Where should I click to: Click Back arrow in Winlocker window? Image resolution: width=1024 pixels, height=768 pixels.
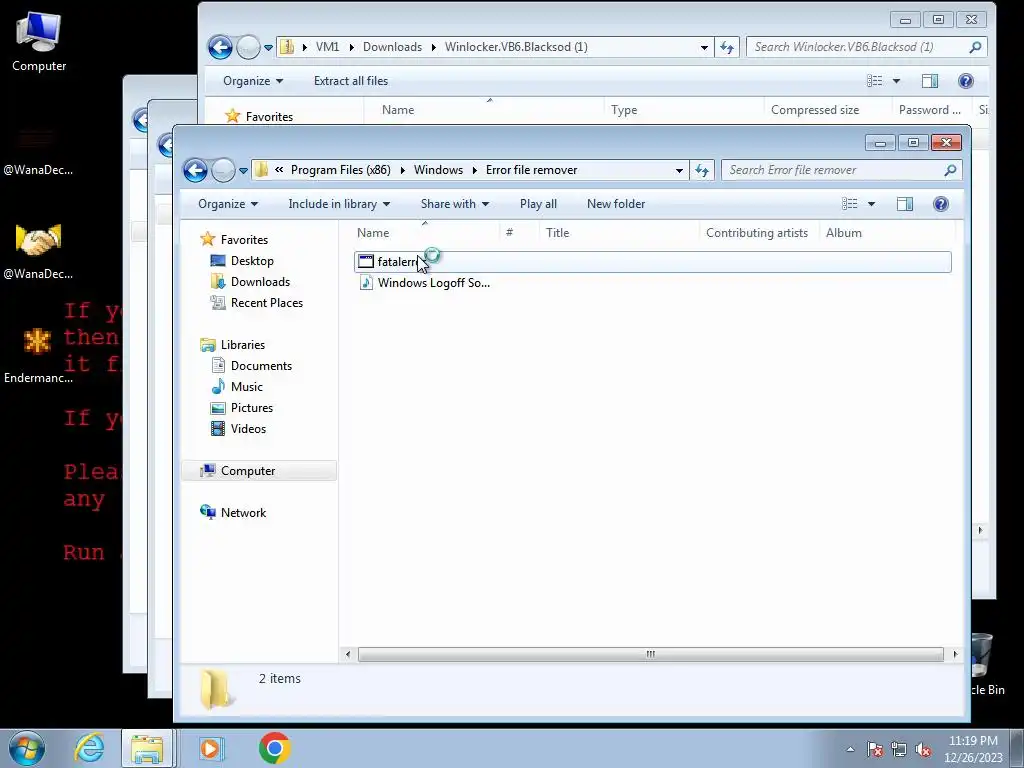(220, 47)
